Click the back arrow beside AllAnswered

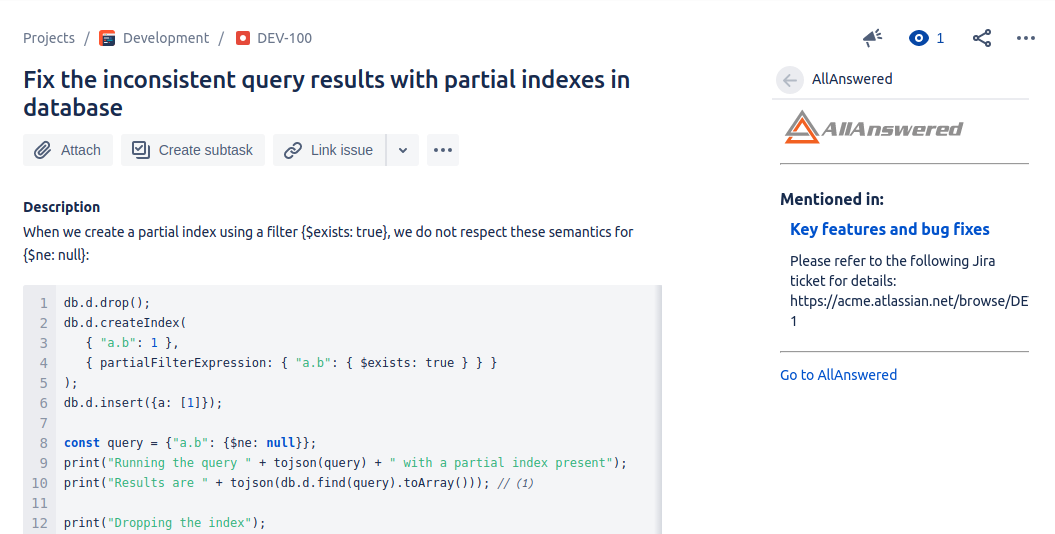[789, 80]
